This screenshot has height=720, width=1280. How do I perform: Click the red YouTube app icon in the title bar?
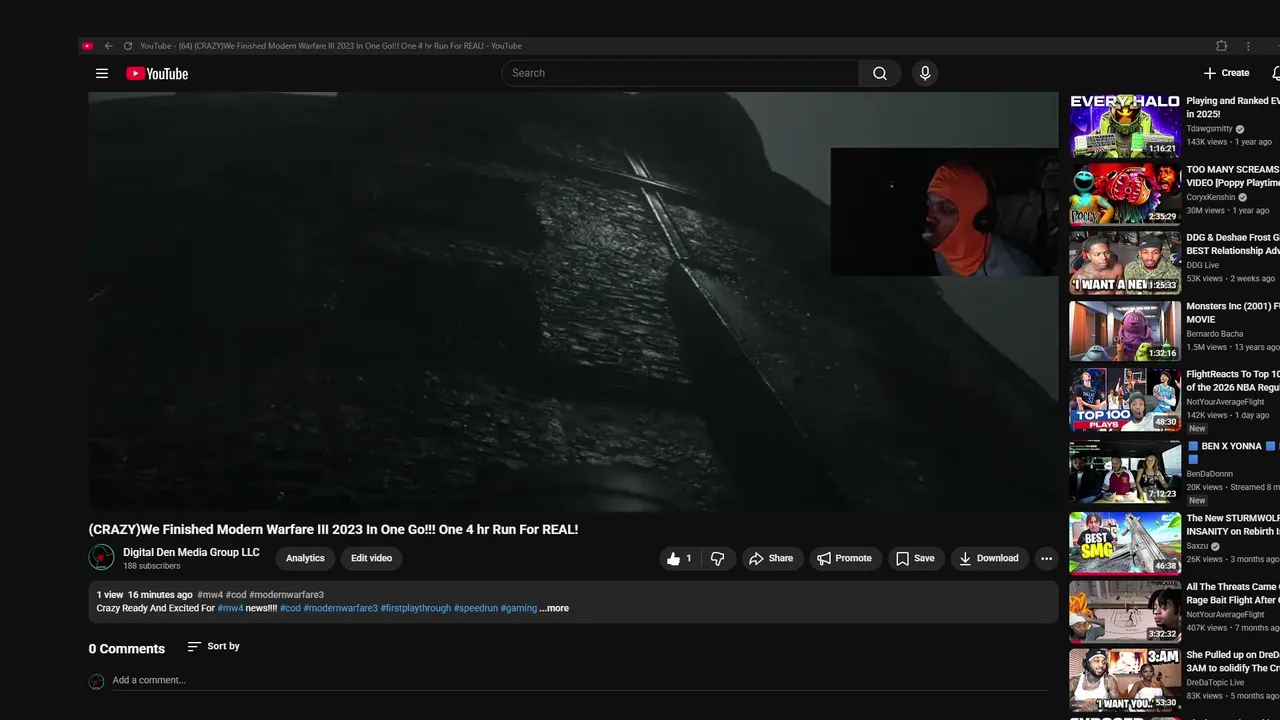pos(88,46)
